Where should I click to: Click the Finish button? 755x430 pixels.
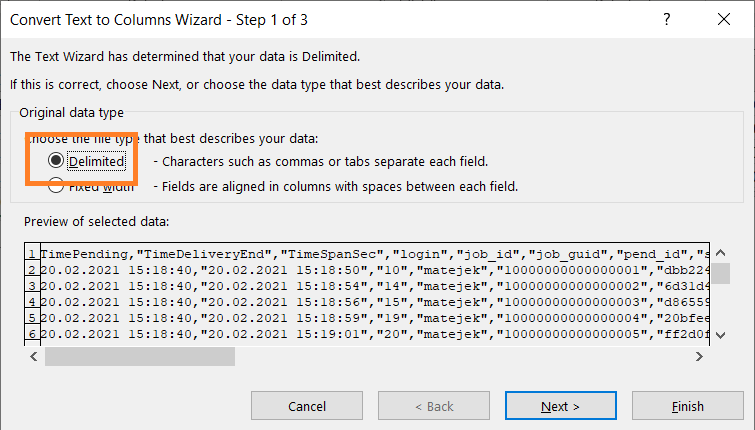tap(687, 406)
